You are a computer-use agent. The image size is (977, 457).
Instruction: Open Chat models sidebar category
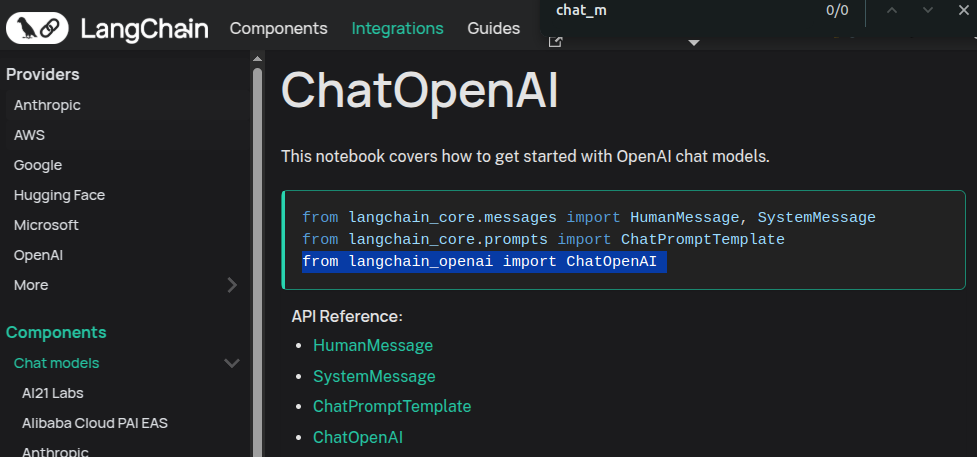(57, 363)
